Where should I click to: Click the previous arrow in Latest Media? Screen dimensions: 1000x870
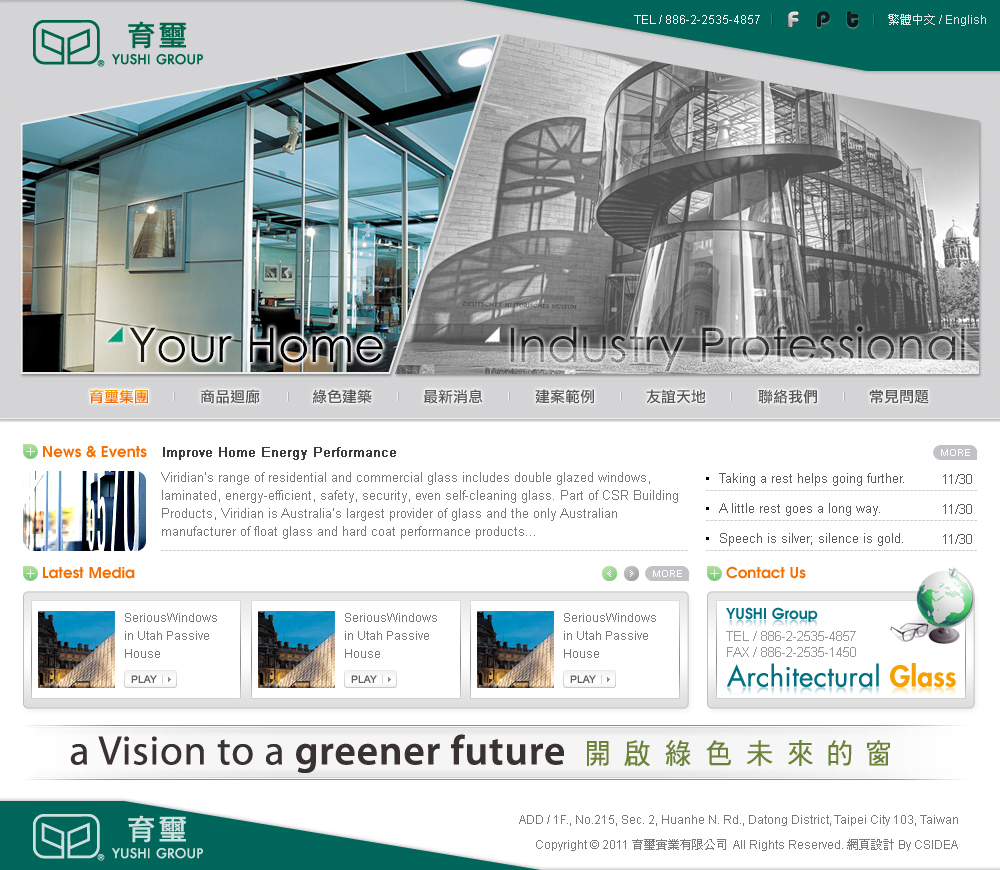(610, 573)
